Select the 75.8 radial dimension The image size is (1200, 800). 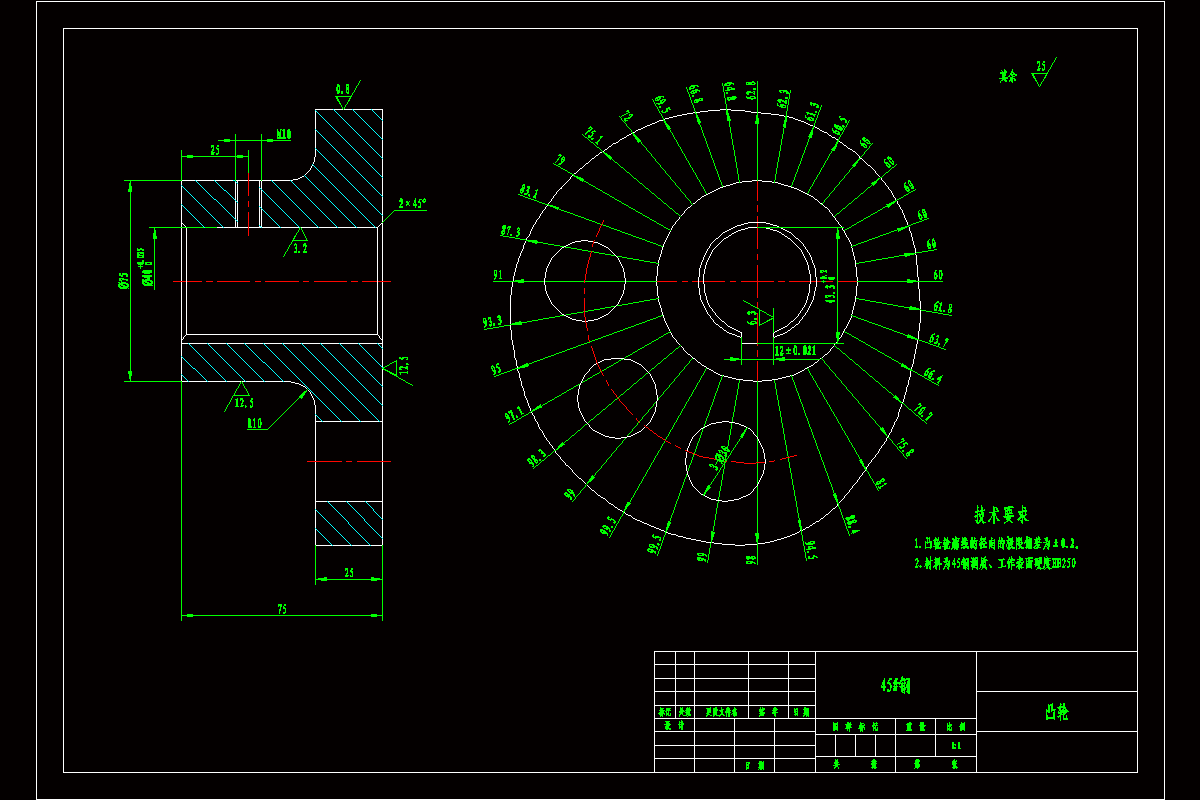pyautogui.click(x=904, y=447)
